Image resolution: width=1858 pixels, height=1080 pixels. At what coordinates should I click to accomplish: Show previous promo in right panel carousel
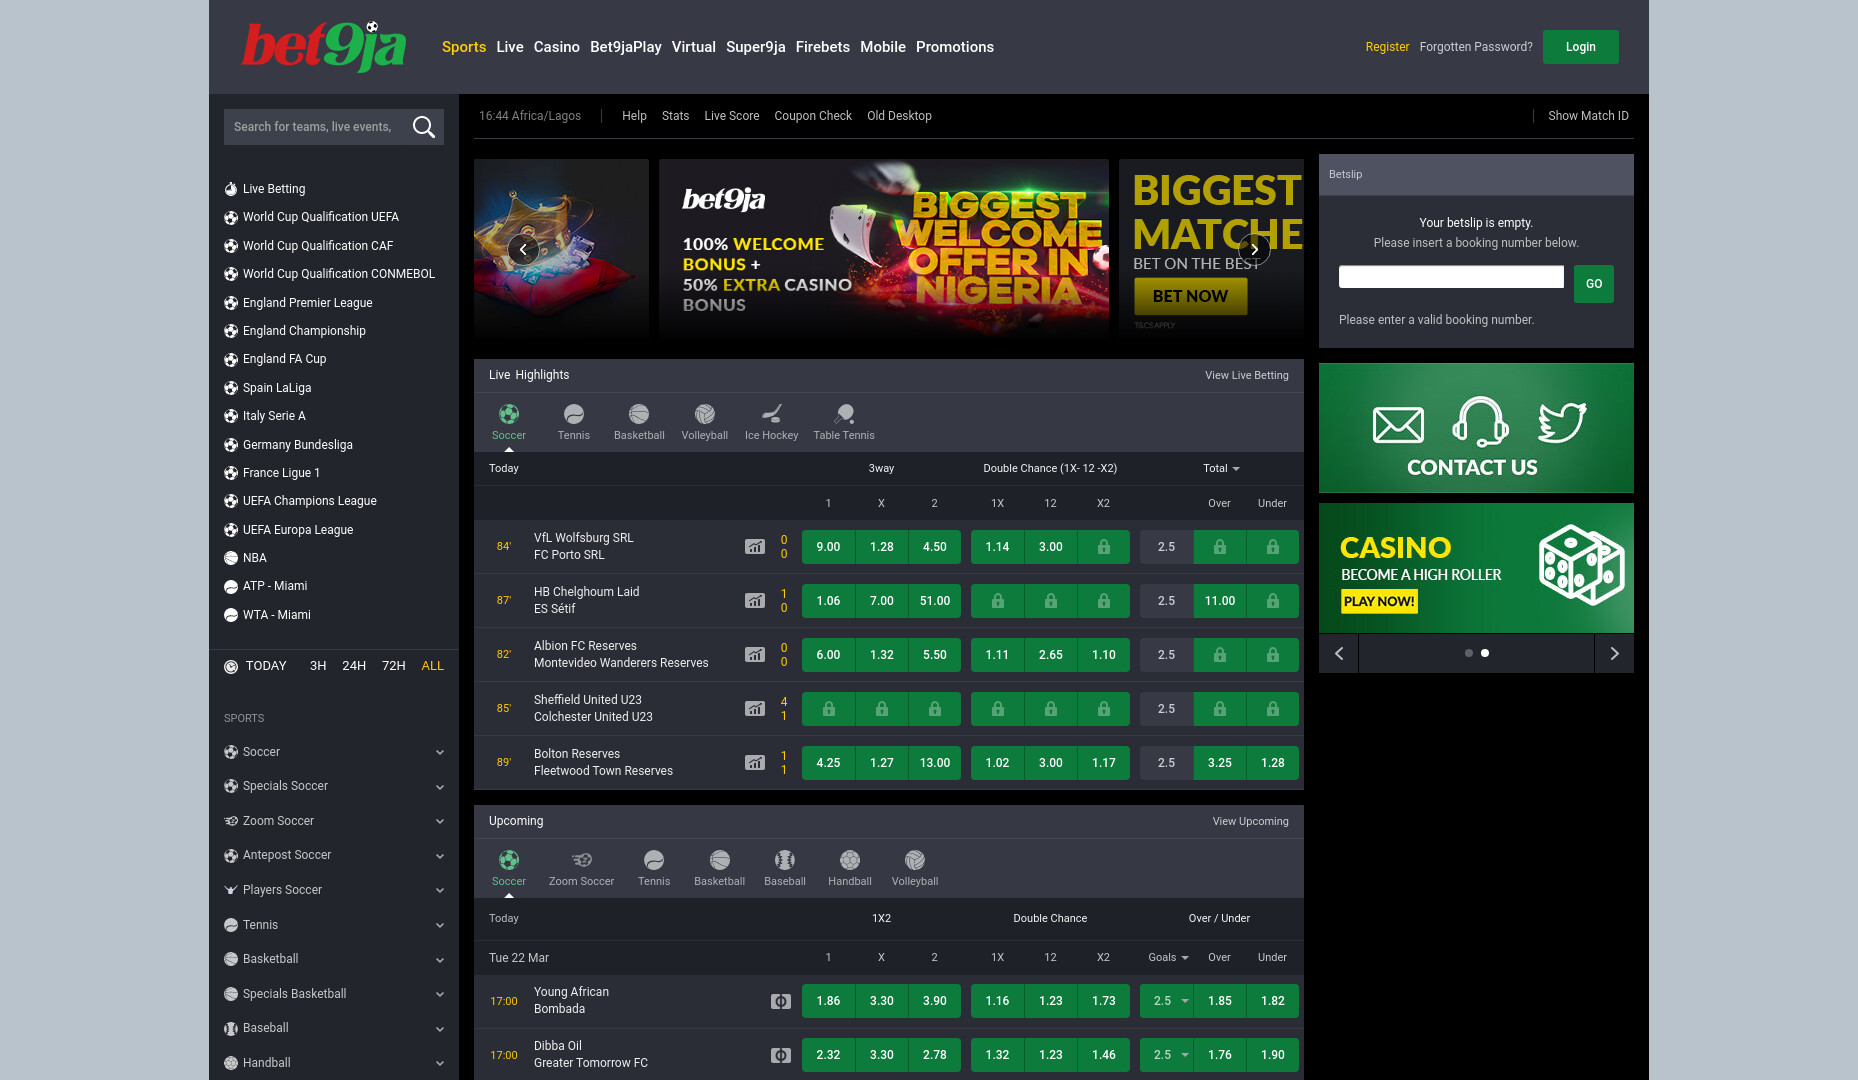[x=1339, y=653]
